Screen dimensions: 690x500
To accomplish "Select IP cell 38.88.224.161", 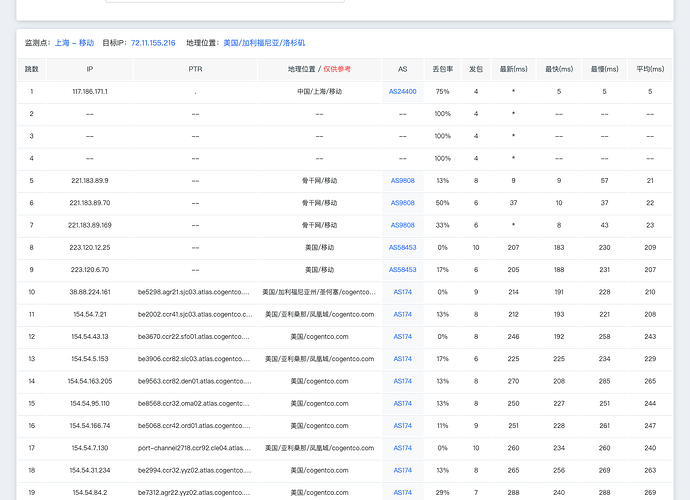I will [90, 292].
